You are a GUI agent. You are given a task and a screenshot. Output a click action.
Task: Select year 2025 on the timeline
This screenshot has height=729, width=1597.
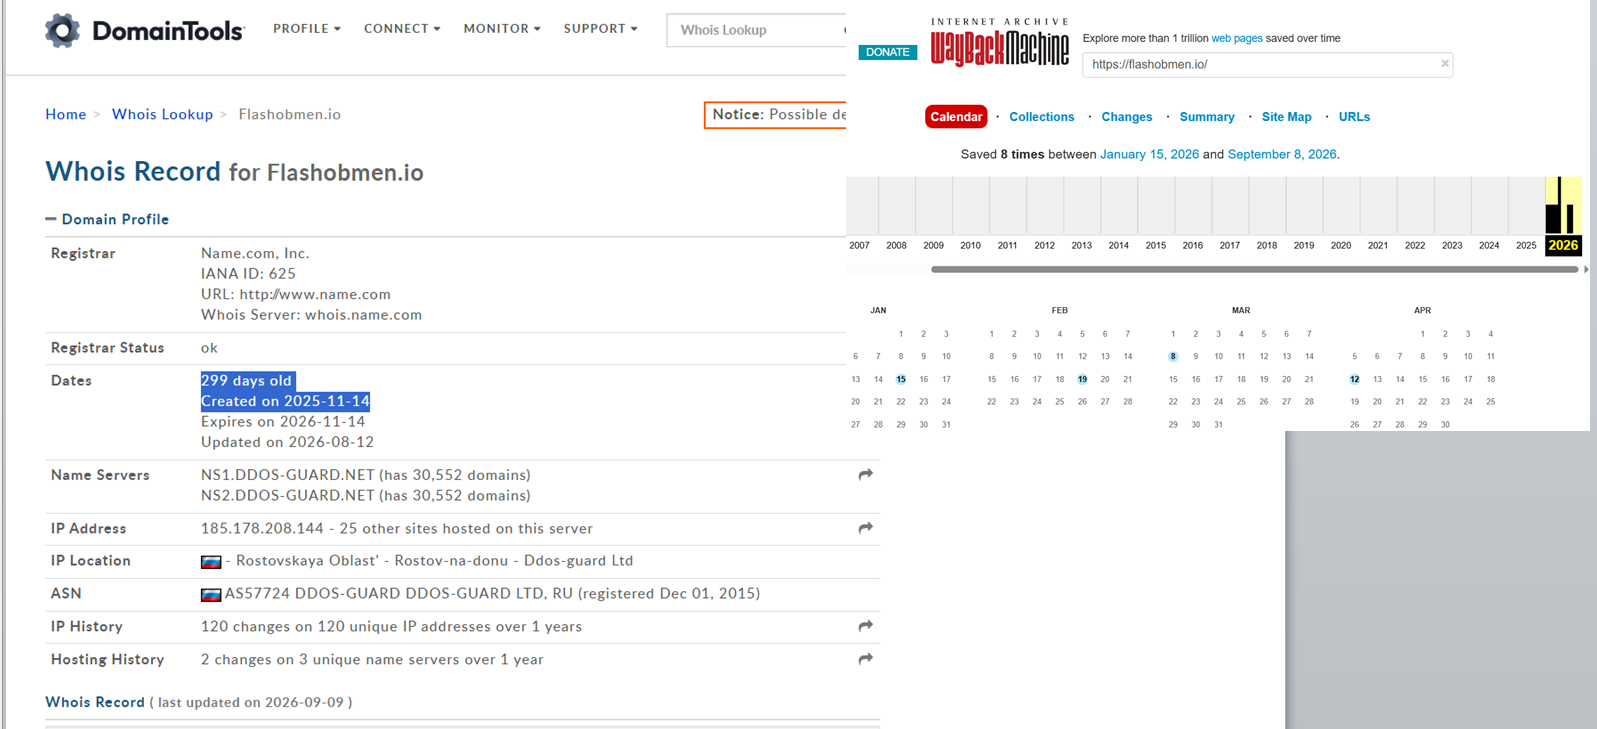(x=1526, y=245)
